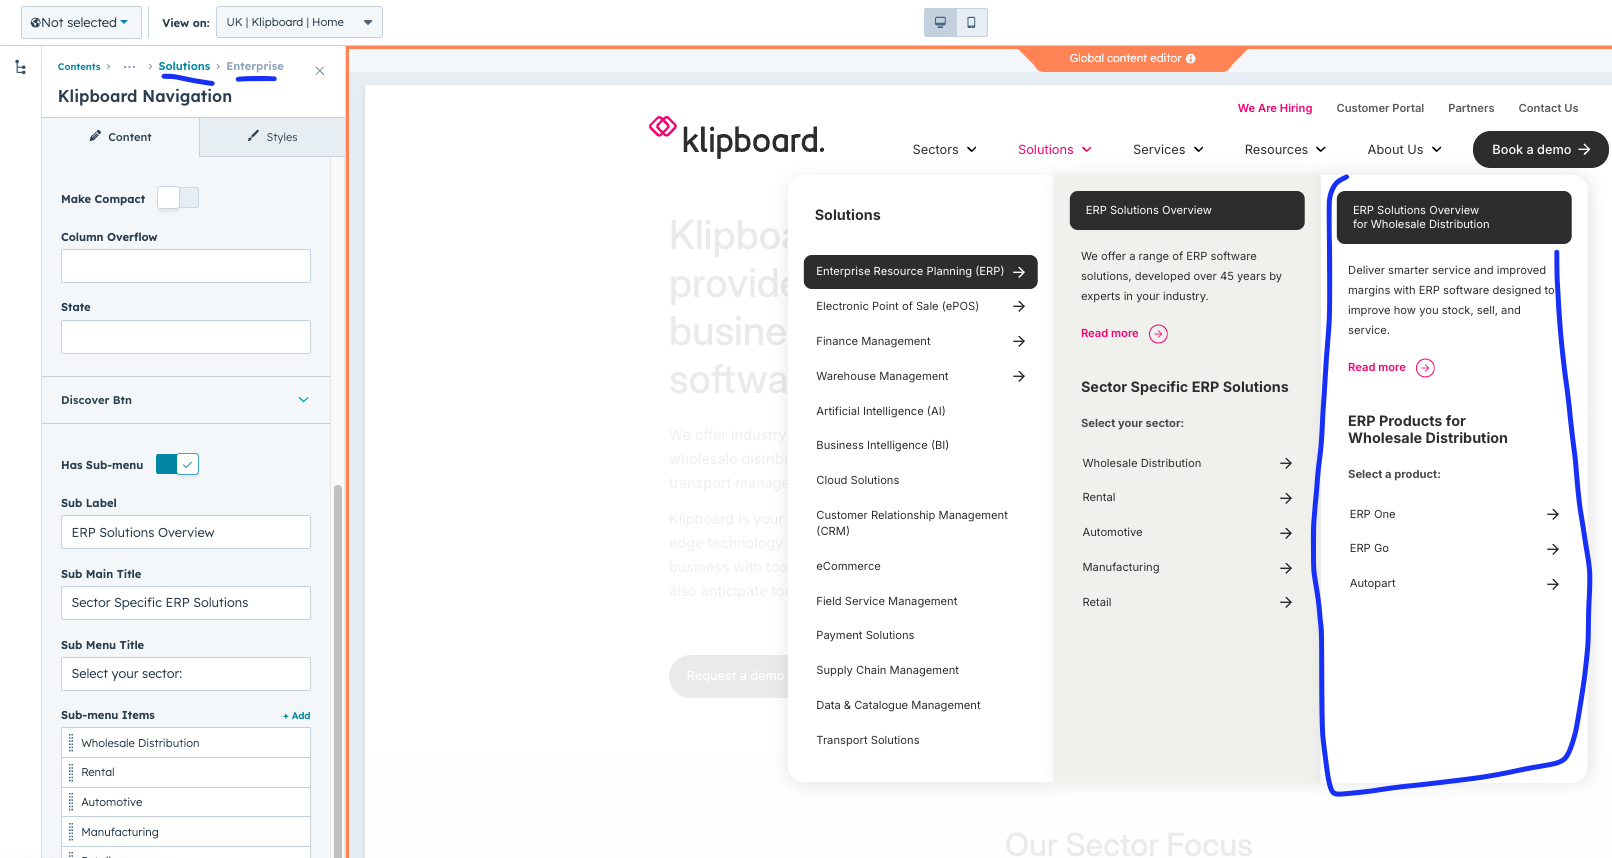Open the We Are Hiring link

click(1274, 108)
